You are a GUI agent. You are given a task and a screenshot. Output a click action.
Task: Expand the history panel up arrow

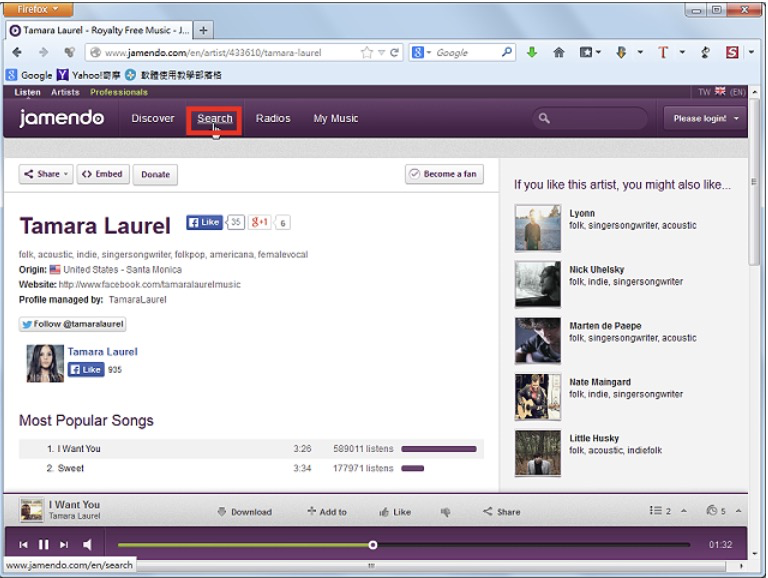click(738, 511)
